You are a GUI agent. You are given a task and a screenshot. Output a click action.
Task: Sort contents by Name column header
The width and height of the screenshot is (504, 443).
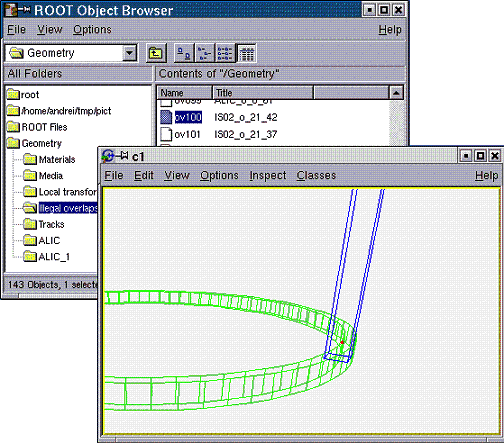(185, 92)
